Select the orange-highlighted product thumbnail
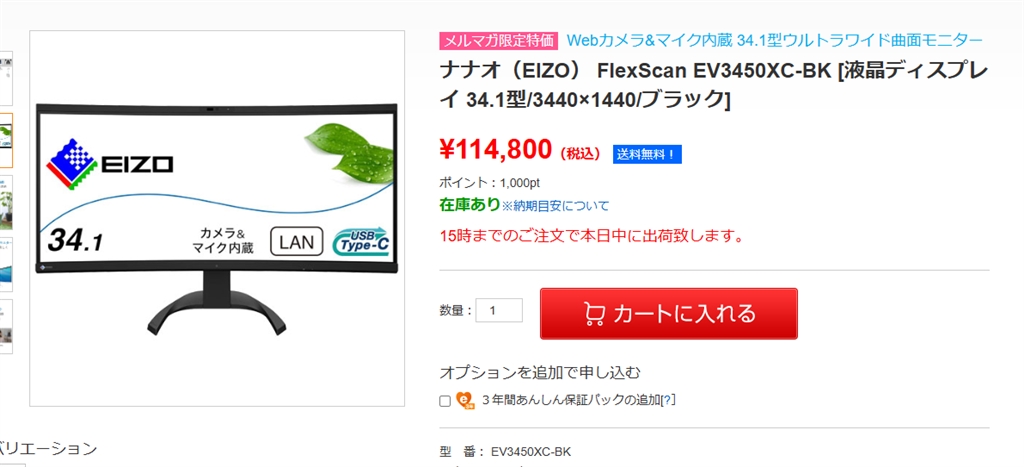The image size is (1024, 467). tap(6, 140)
